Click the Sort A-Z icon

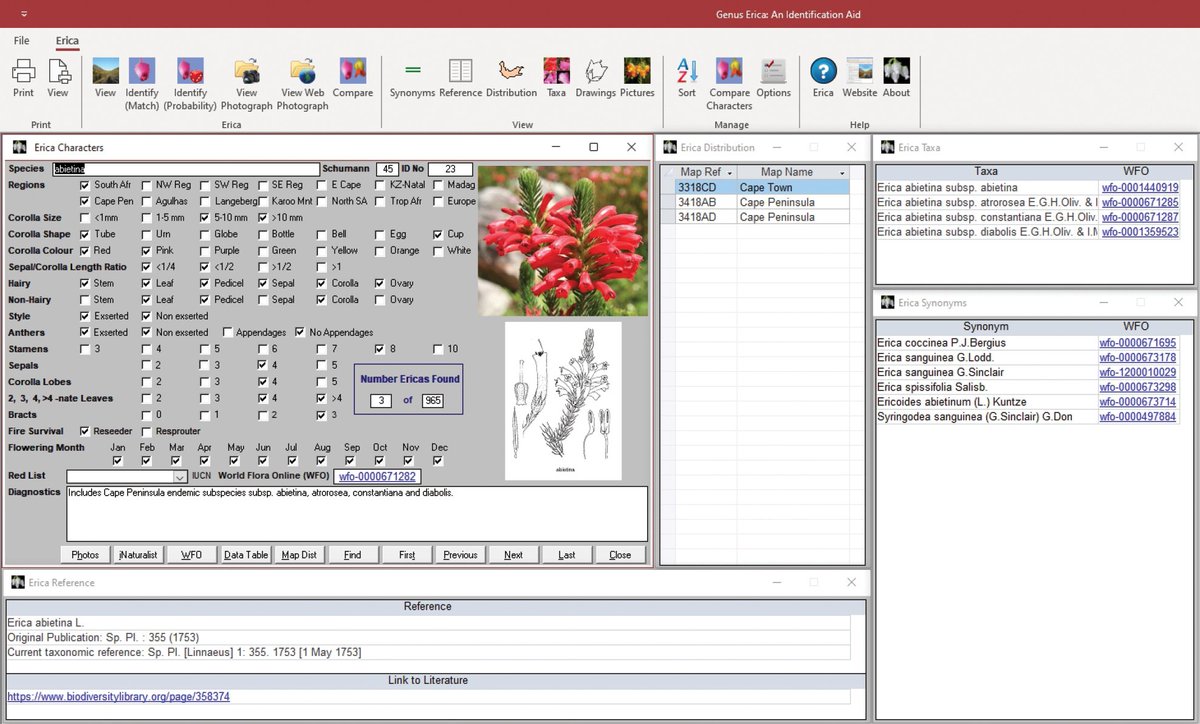(687, 72)
